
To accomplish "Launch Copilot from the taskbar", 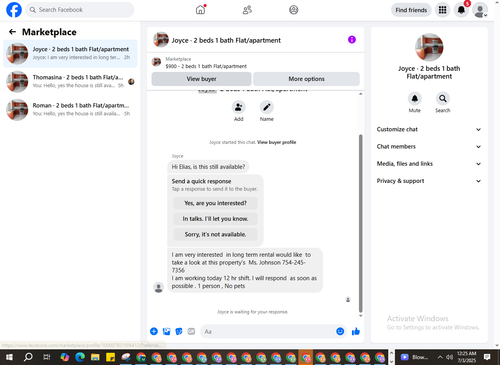I will pos(65,357).
